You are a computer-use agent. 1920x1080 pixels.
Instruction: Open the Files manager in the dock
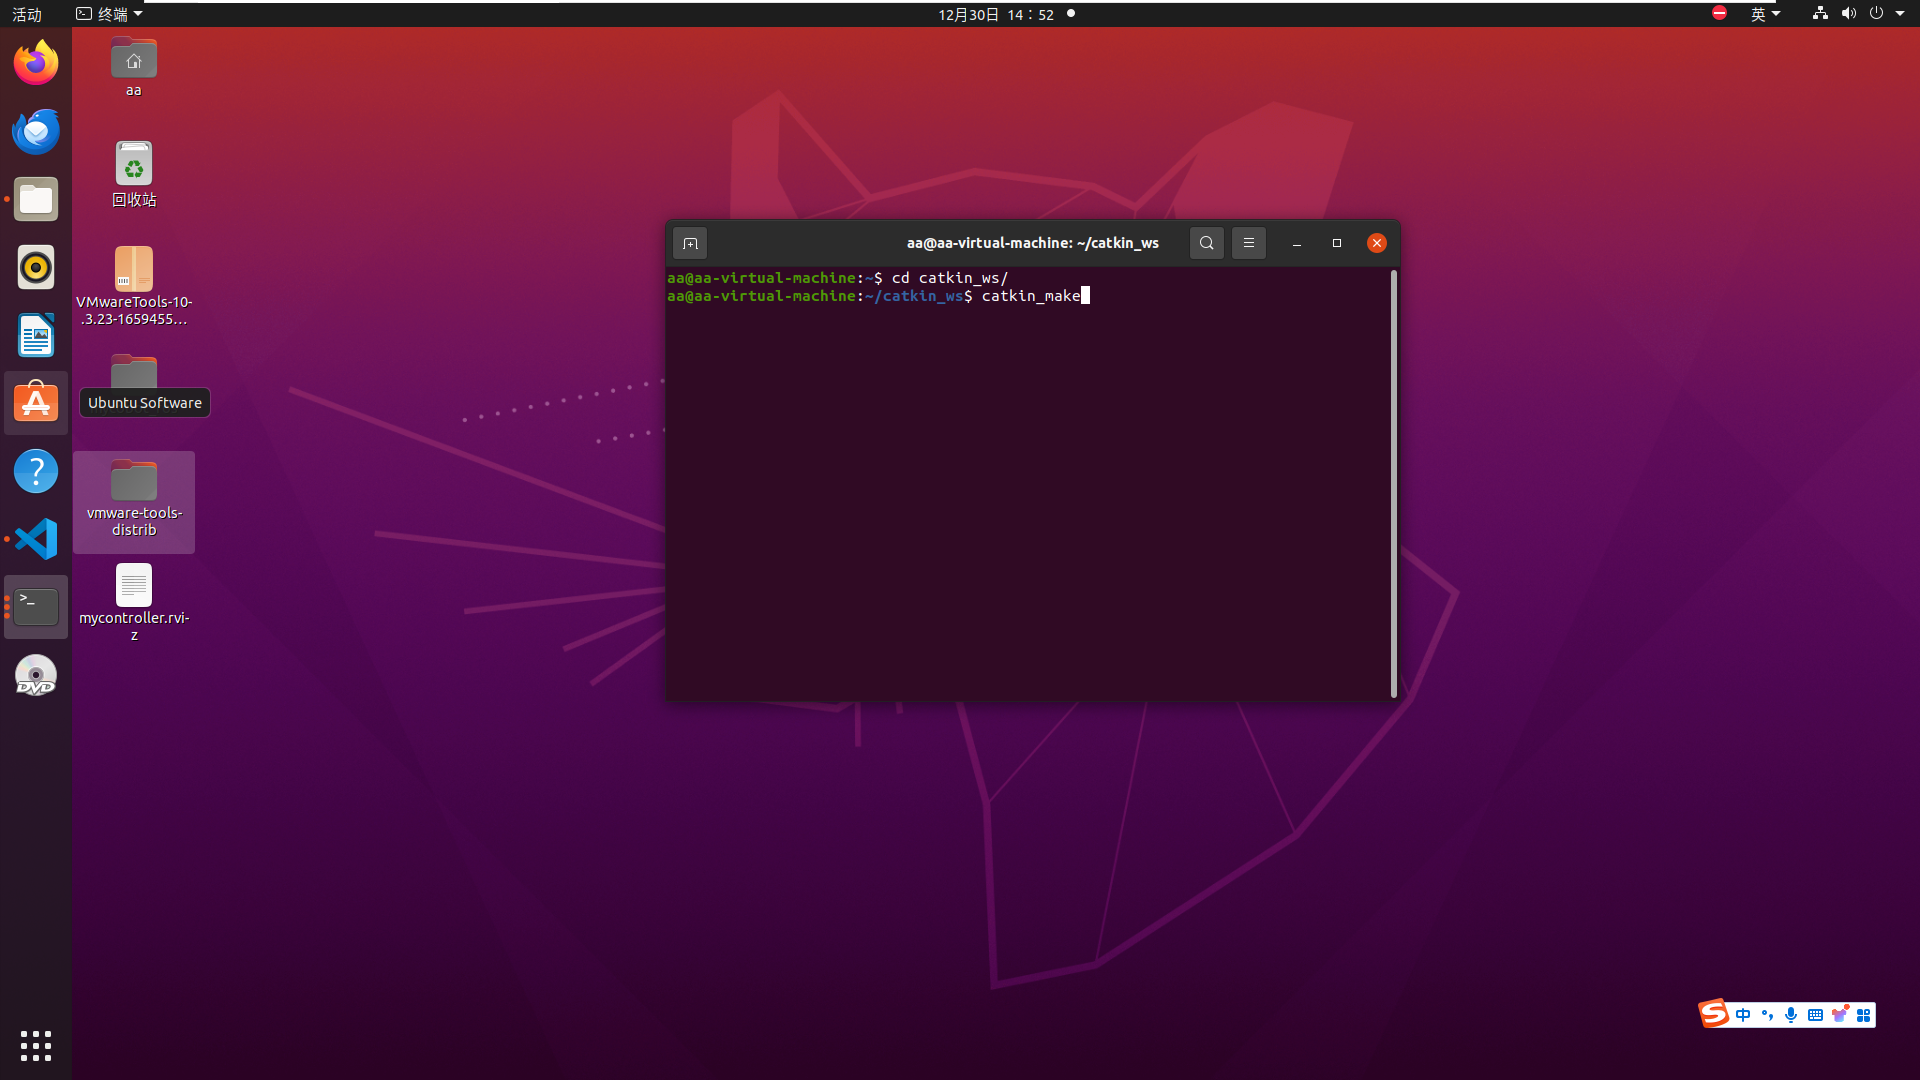tap(36, 199)
